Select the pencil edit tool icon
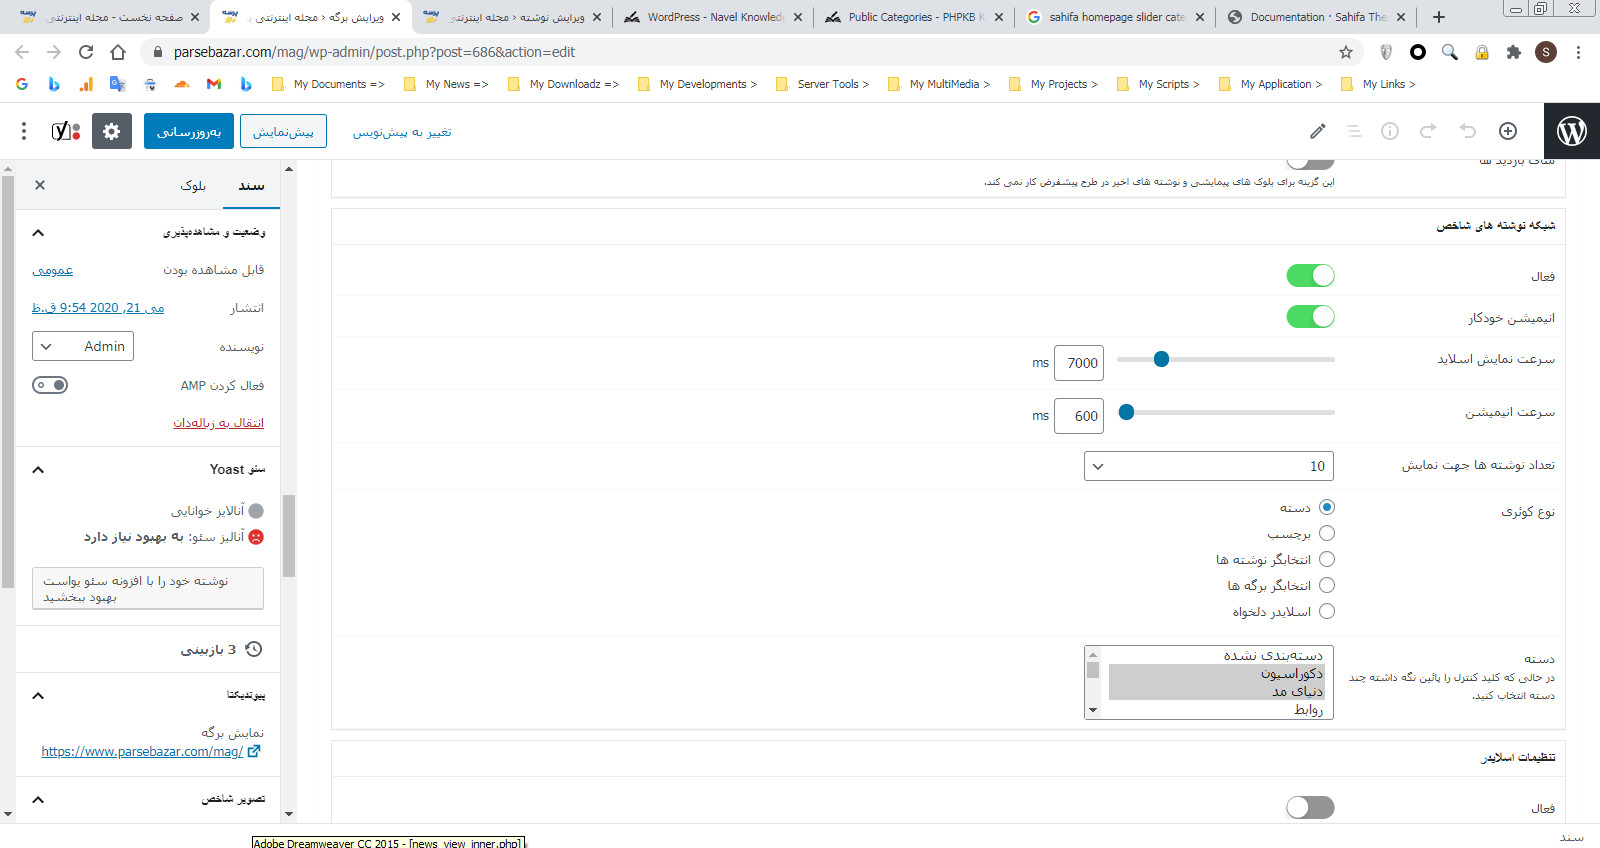This screenshot has height=848, width=1600. point(1318,131)
